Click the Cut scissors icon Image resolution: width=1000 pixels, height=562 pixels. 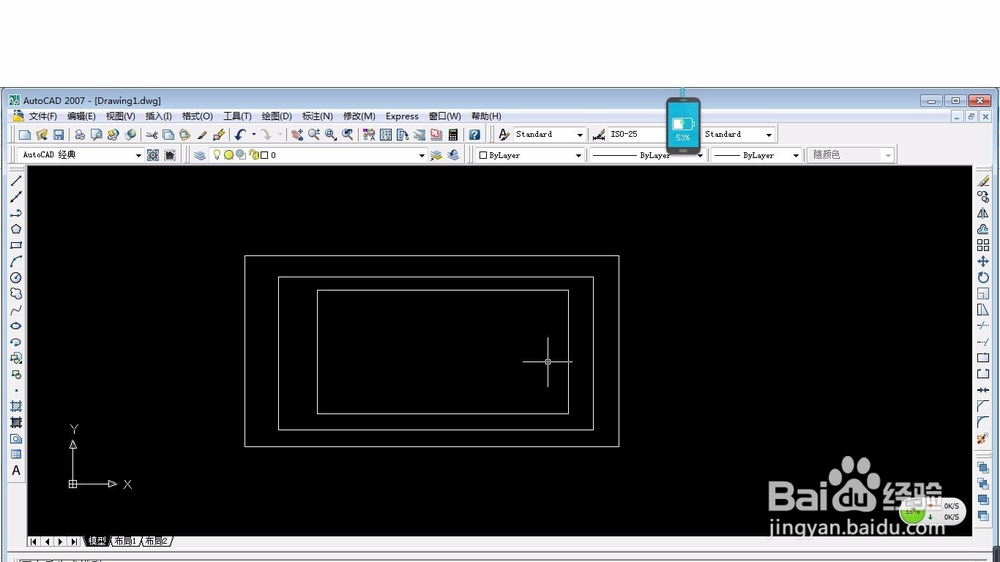click(x=152, y=135)
